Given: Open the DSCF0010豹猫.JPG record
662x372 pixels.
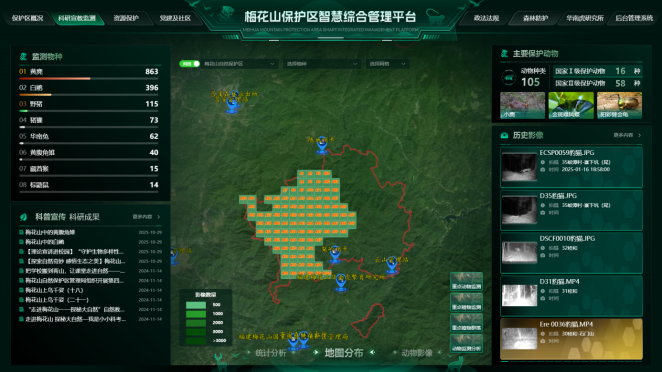Looking at the screenshot, I should 571,253.
